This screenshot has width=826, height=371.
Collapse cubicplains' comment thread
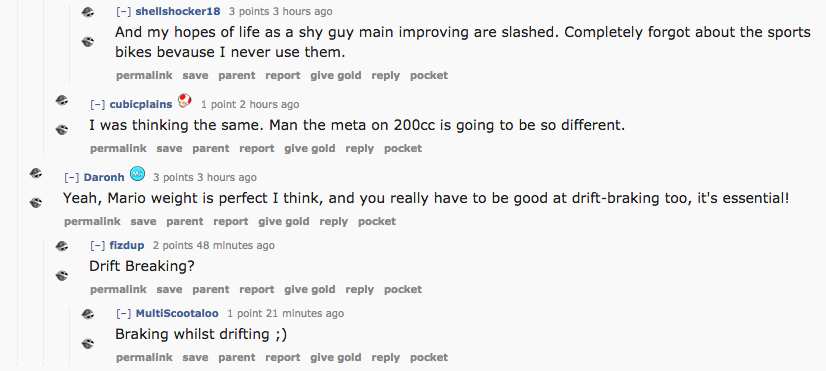[x=98, y=104]
